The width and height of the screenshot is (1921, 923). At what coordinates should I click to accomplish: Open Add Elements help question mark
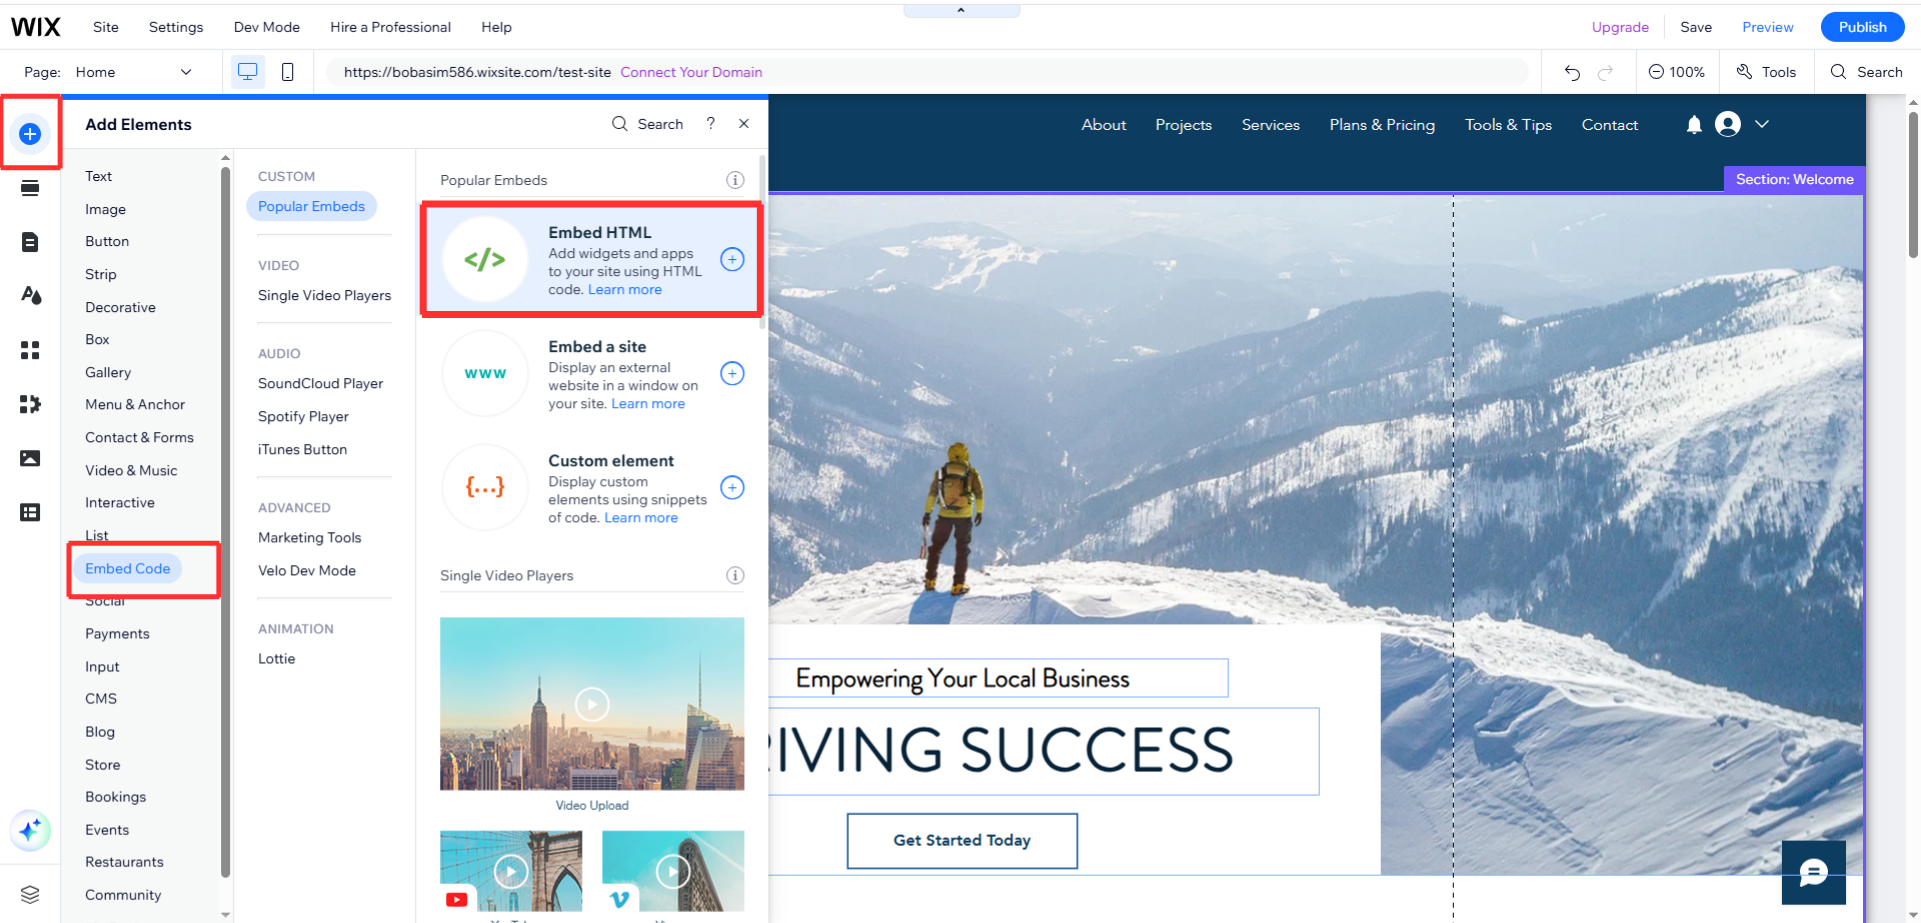point(711,123)
